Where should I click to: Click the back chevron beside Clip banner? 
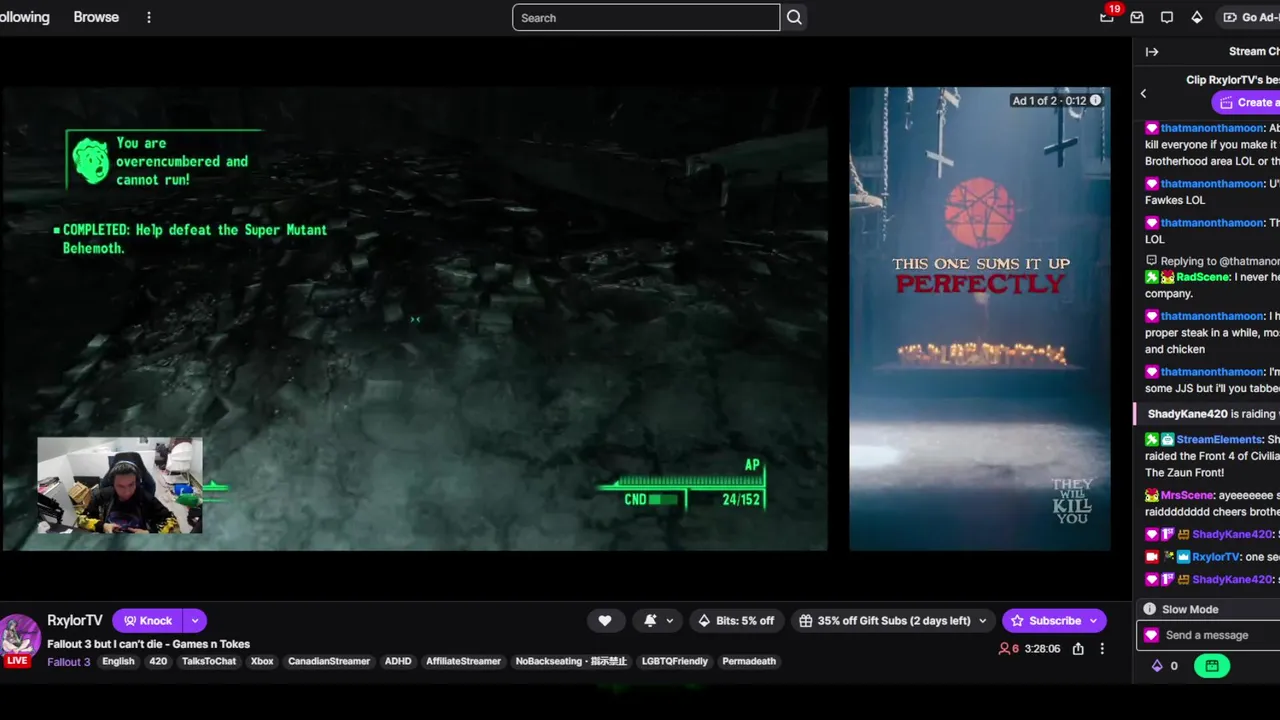(x=1144, y=93)
